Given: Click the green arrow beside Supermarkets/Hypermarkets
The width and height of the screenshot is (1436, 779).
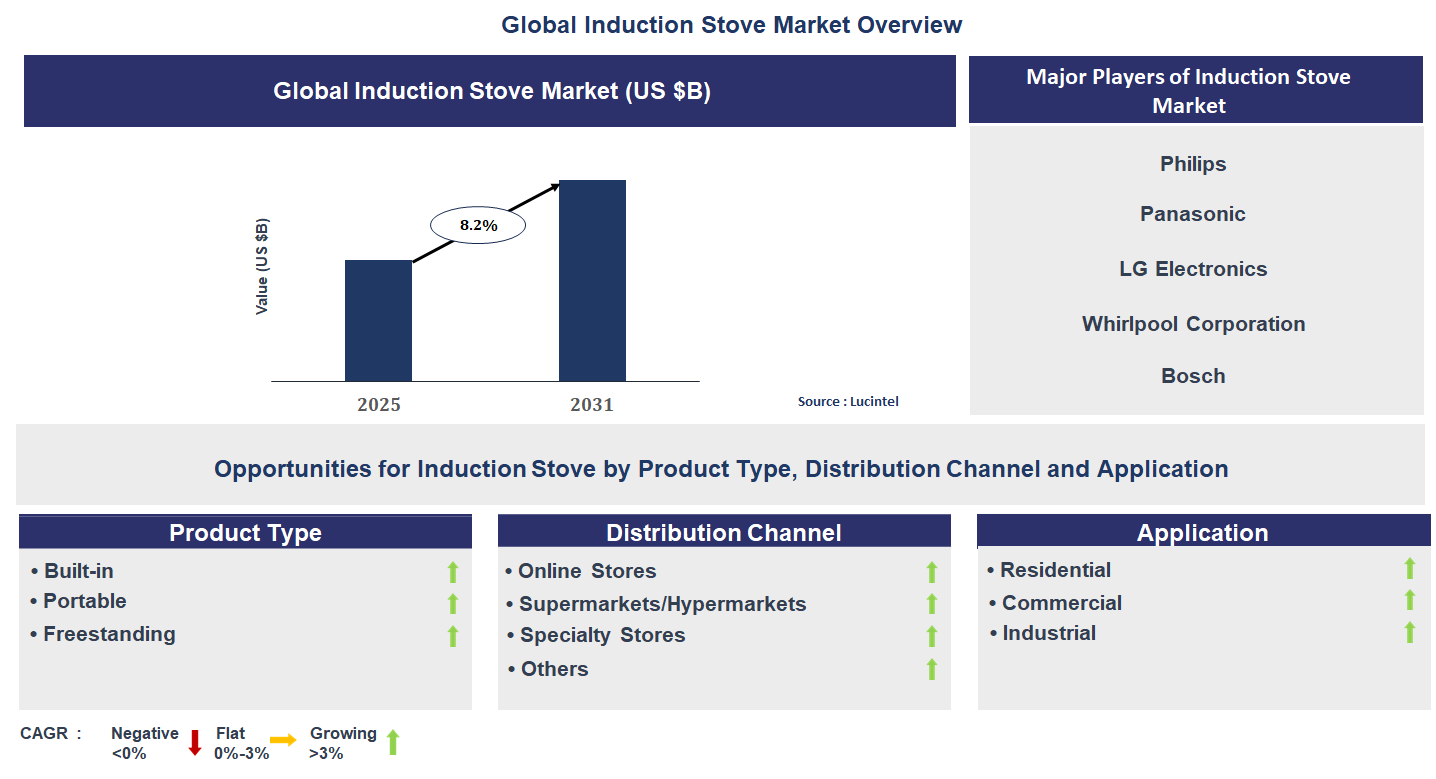Looking at the screenshot, I should click(x=931, y=604).
